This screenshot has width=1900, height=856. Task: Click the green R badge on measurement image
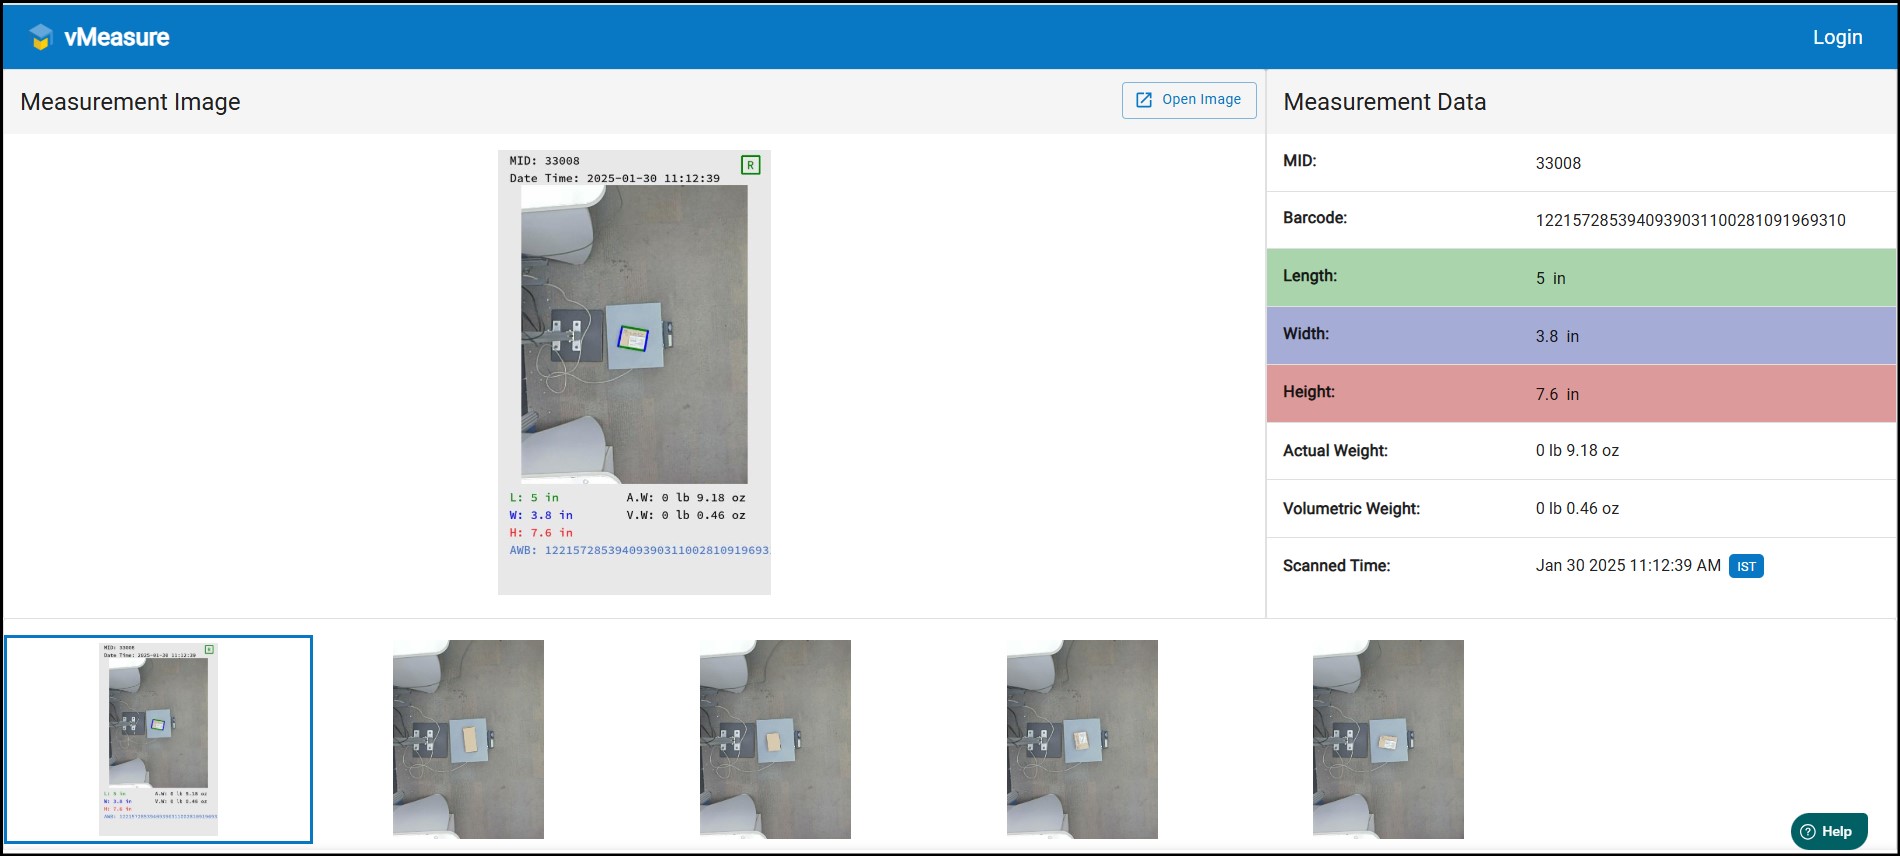pyautogui.click(x=750, y=165)
